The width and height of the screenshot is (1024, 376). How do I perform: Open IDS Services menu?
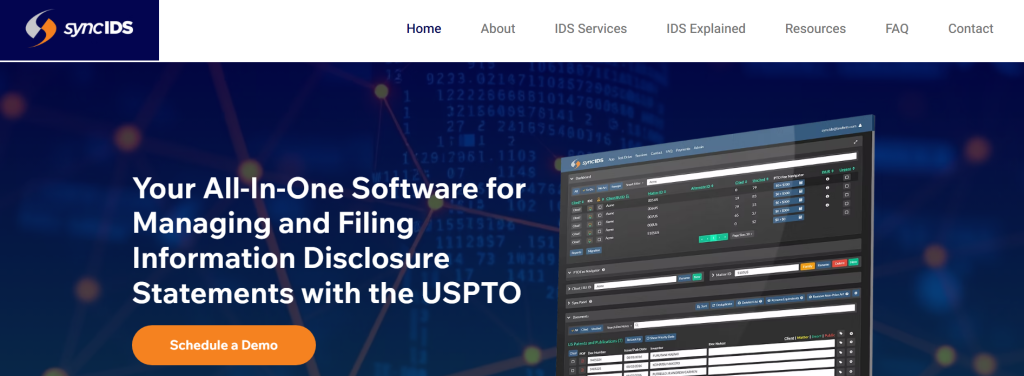[x=590, y=29]
